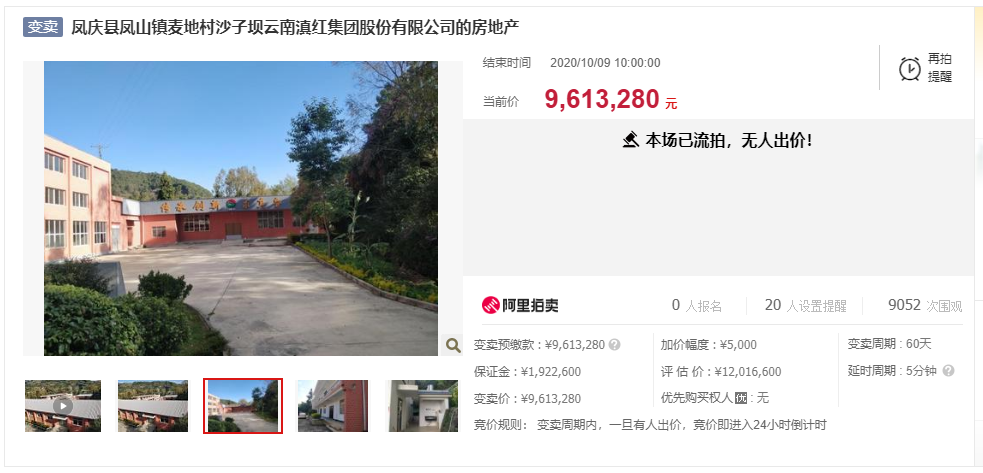Viewport: 983px width, 473px height.
Task: Click the 优 badge next to 优先购买权人
Action: point(740,398)
